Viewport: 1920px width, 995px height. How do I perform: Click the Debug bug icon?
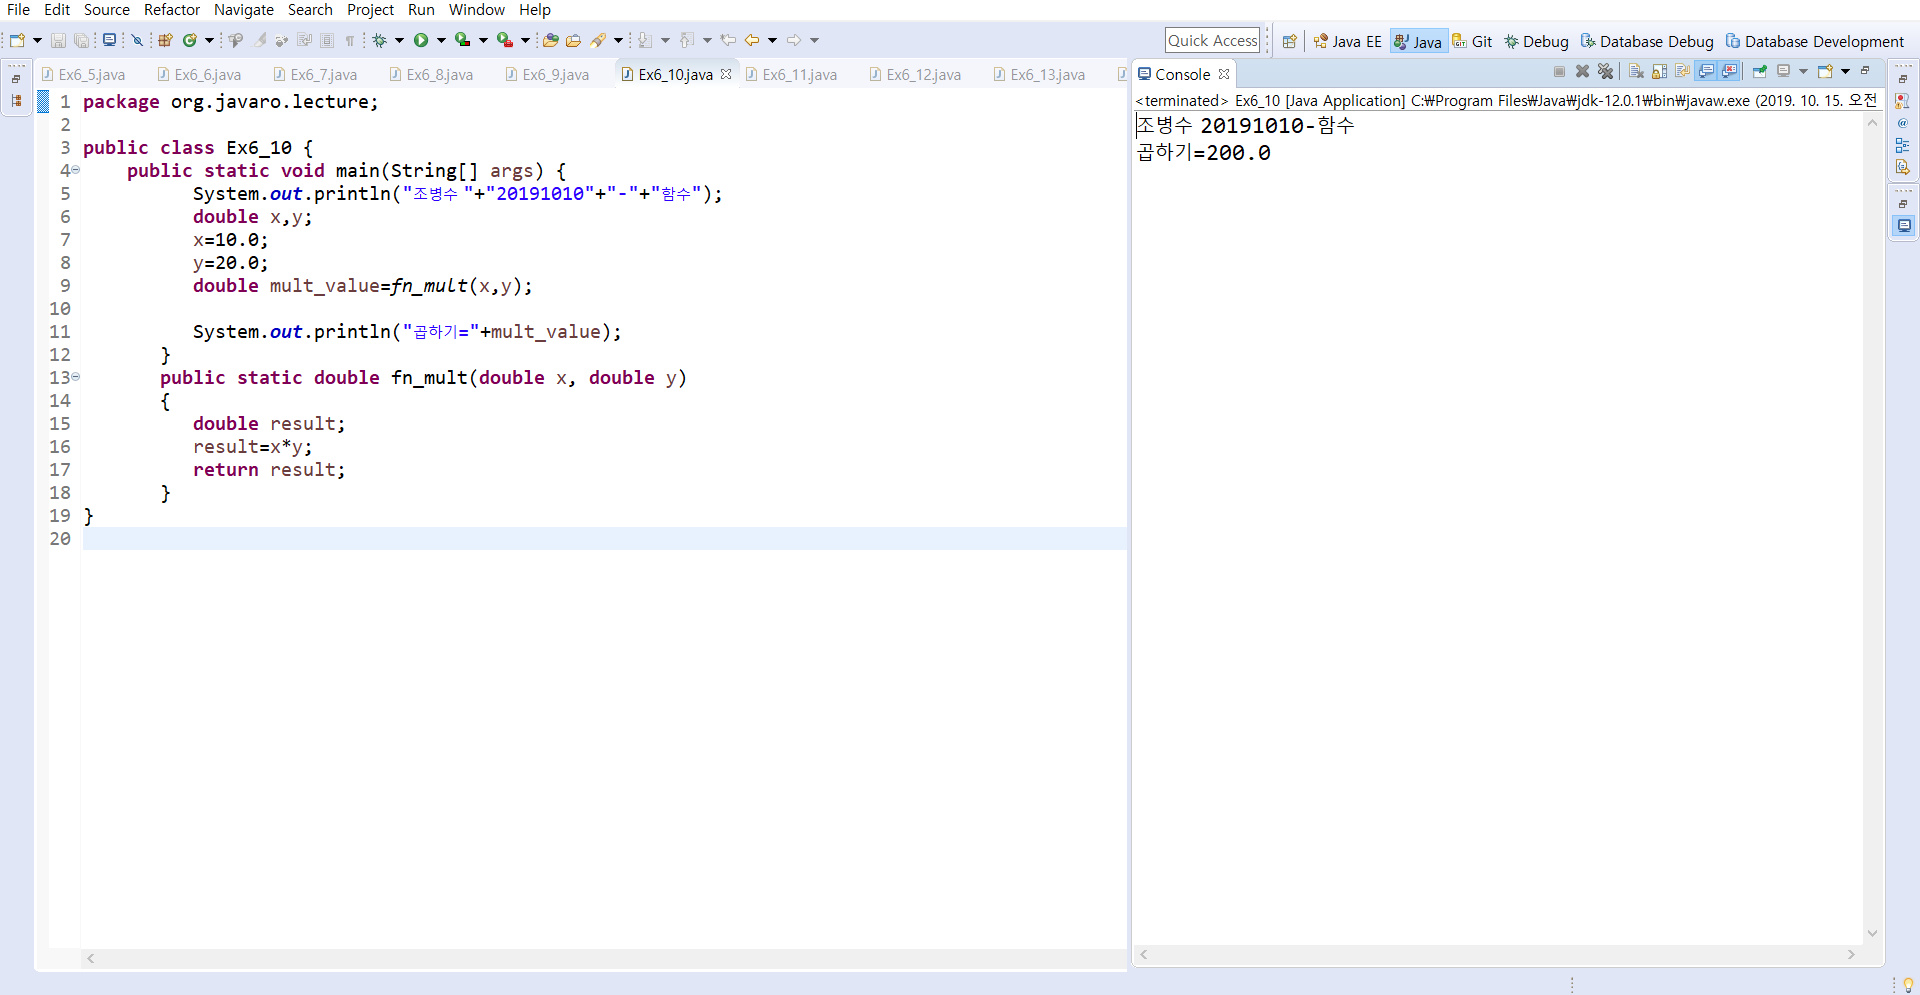pyautogui.click(x=380, y=40)
